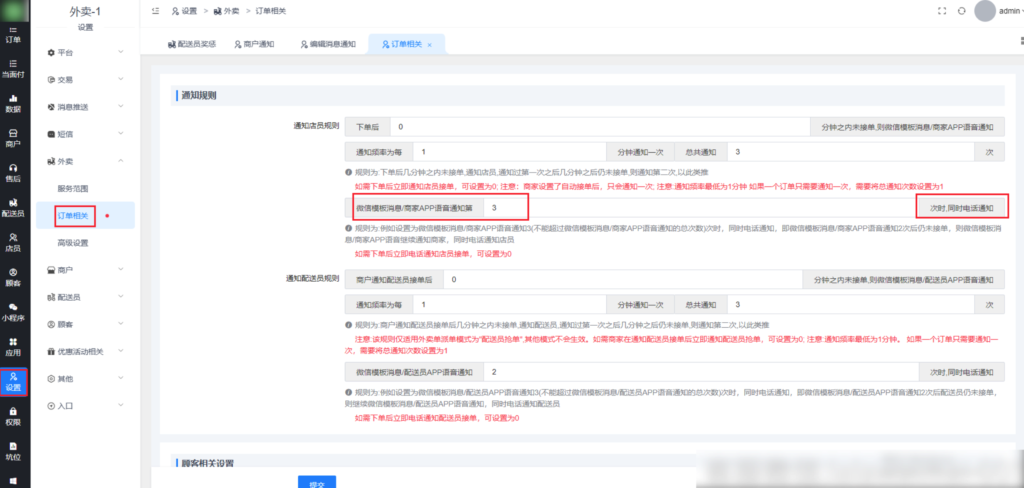Open the 顾客 icon in the dark sidebar
Image resolution: width=1024 pixels, height=488 pixels.
(13, 277)
